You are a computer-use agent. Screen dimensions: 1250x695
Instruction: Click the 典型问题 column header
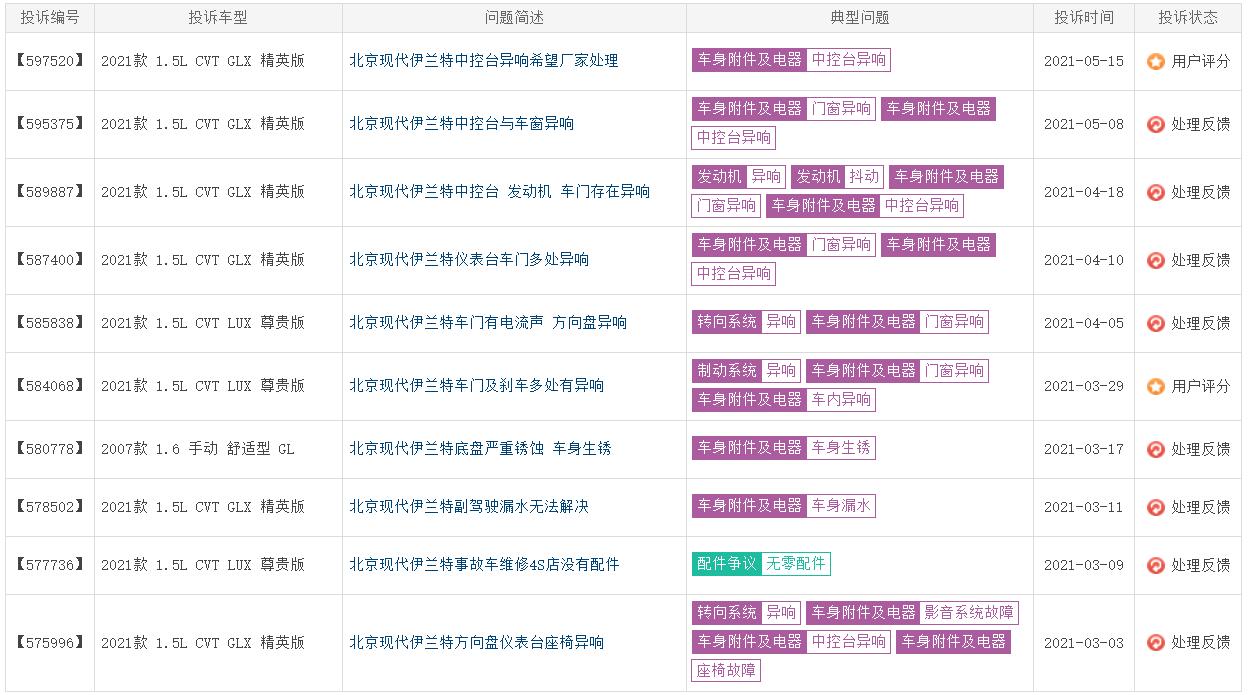[860, 17]
